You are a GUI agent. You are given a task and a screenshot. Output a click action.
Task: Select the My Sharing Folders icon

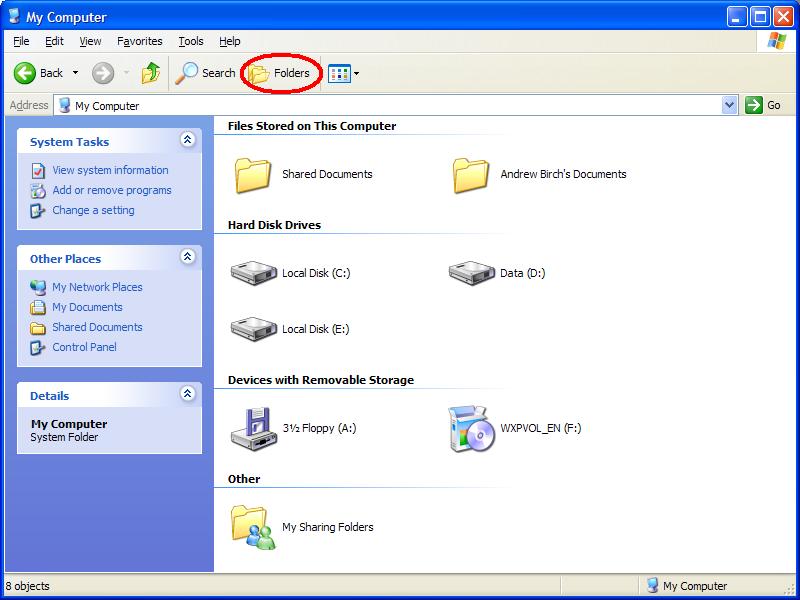click(254, 527)
